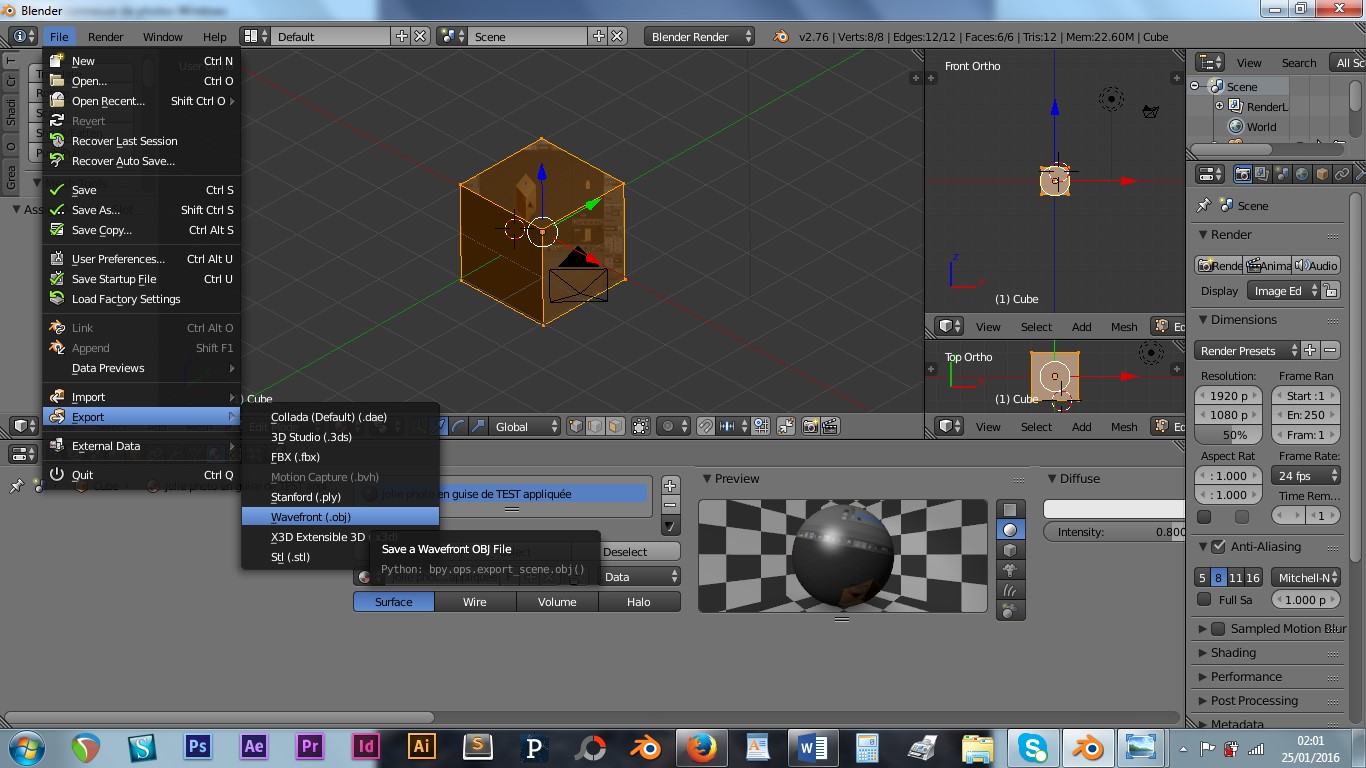Select the World properties tab icon
1366x768 pixels.
click(1301, 174)
